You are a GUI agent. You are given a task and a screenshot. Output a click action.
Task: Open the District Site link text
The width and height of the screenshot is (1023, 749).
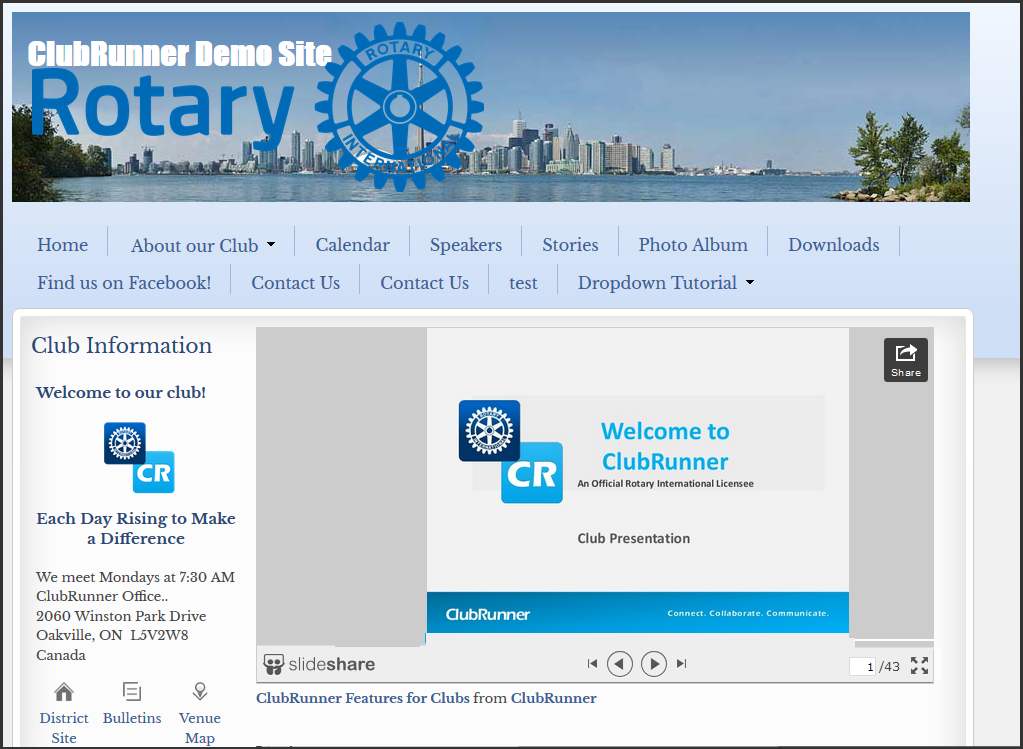coord(64,728)
